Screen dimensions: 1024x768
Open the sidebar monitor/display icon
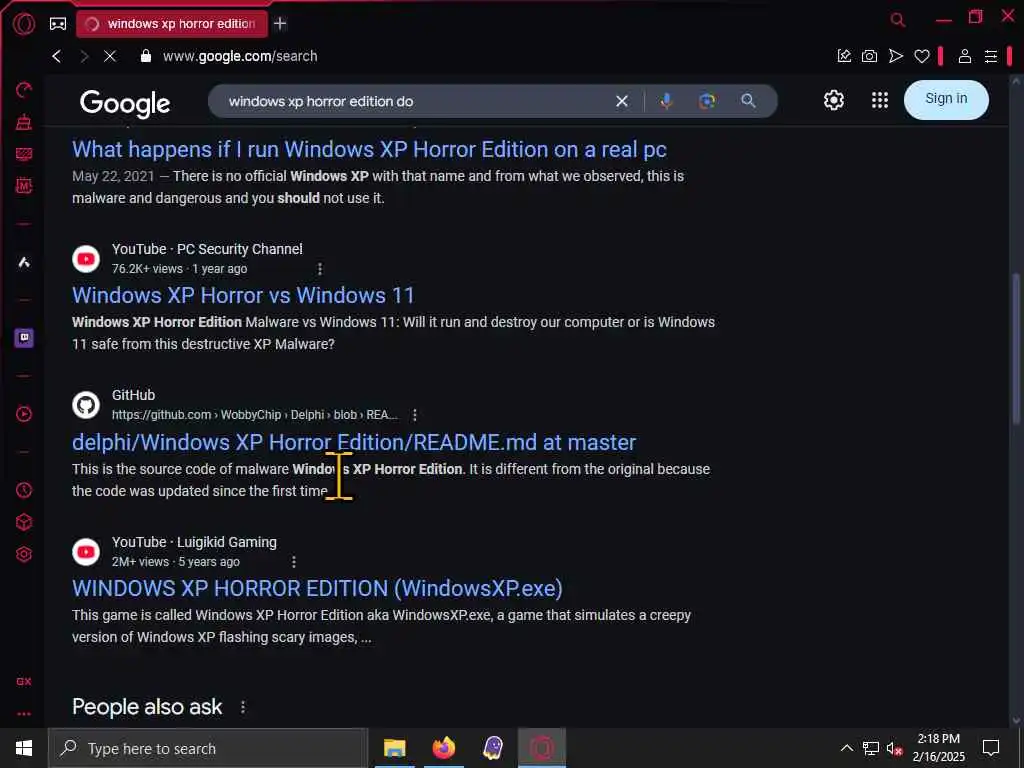[x=24, y=153]
